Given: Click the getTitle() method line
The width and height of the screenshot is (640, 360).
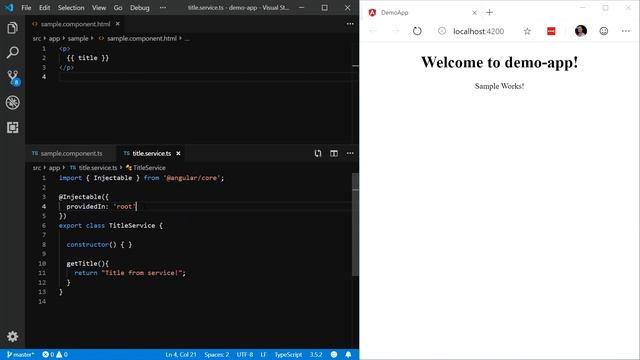Looking at the screenshot, I should pyautogui.click(x=87, y=263).
